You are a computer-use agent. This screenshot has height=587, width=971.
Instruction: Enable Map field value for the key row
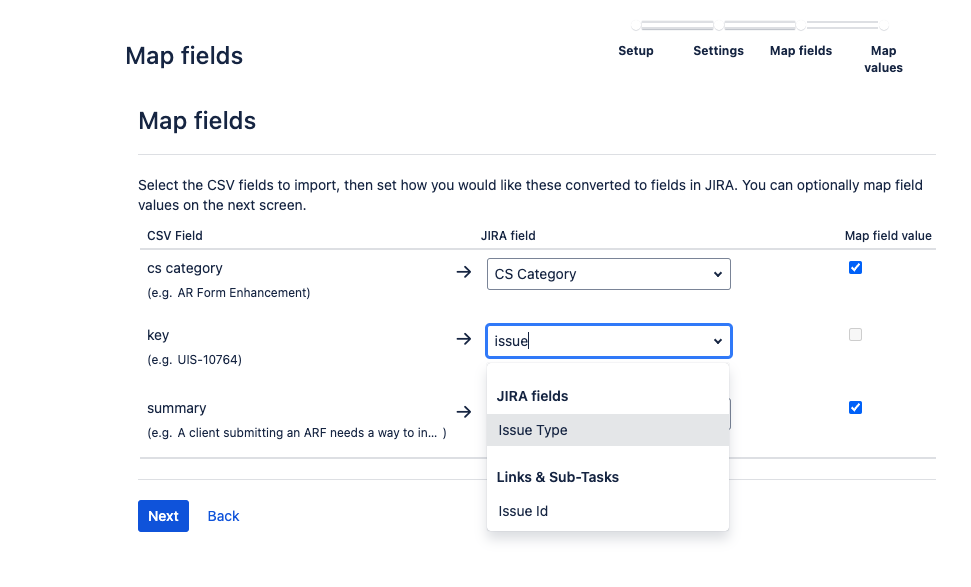point(855,335)
